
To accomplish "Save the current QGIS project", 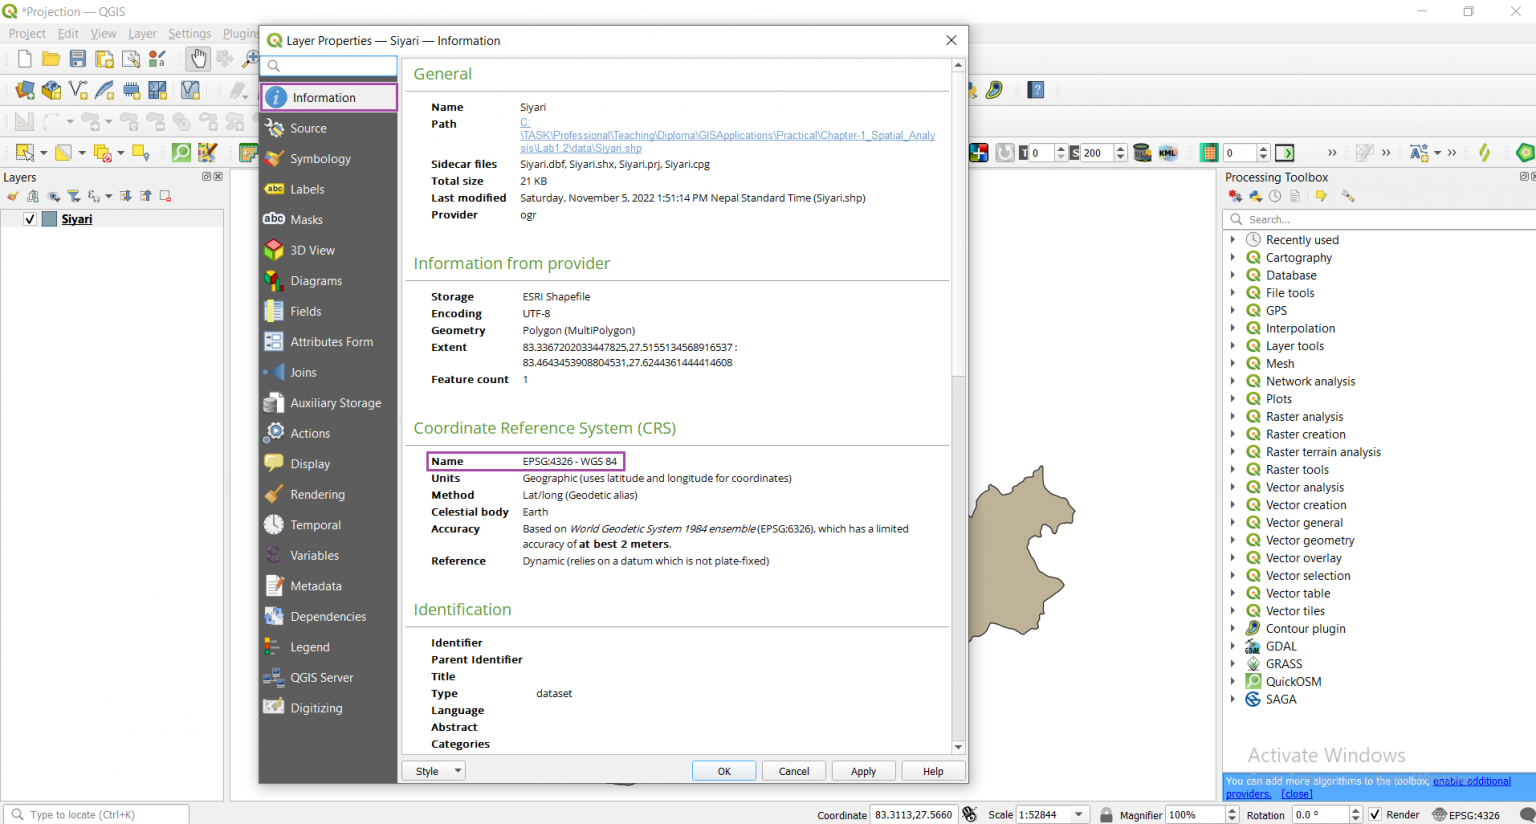I will [x=77, y=58].
